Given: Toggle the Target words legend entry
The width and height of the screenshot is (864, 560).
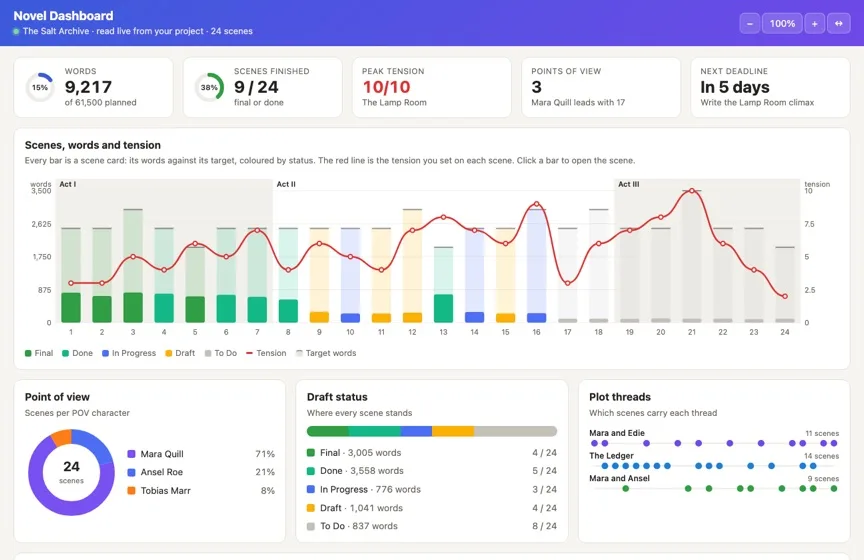Looking at the screenshot, I should coord(326,353).
